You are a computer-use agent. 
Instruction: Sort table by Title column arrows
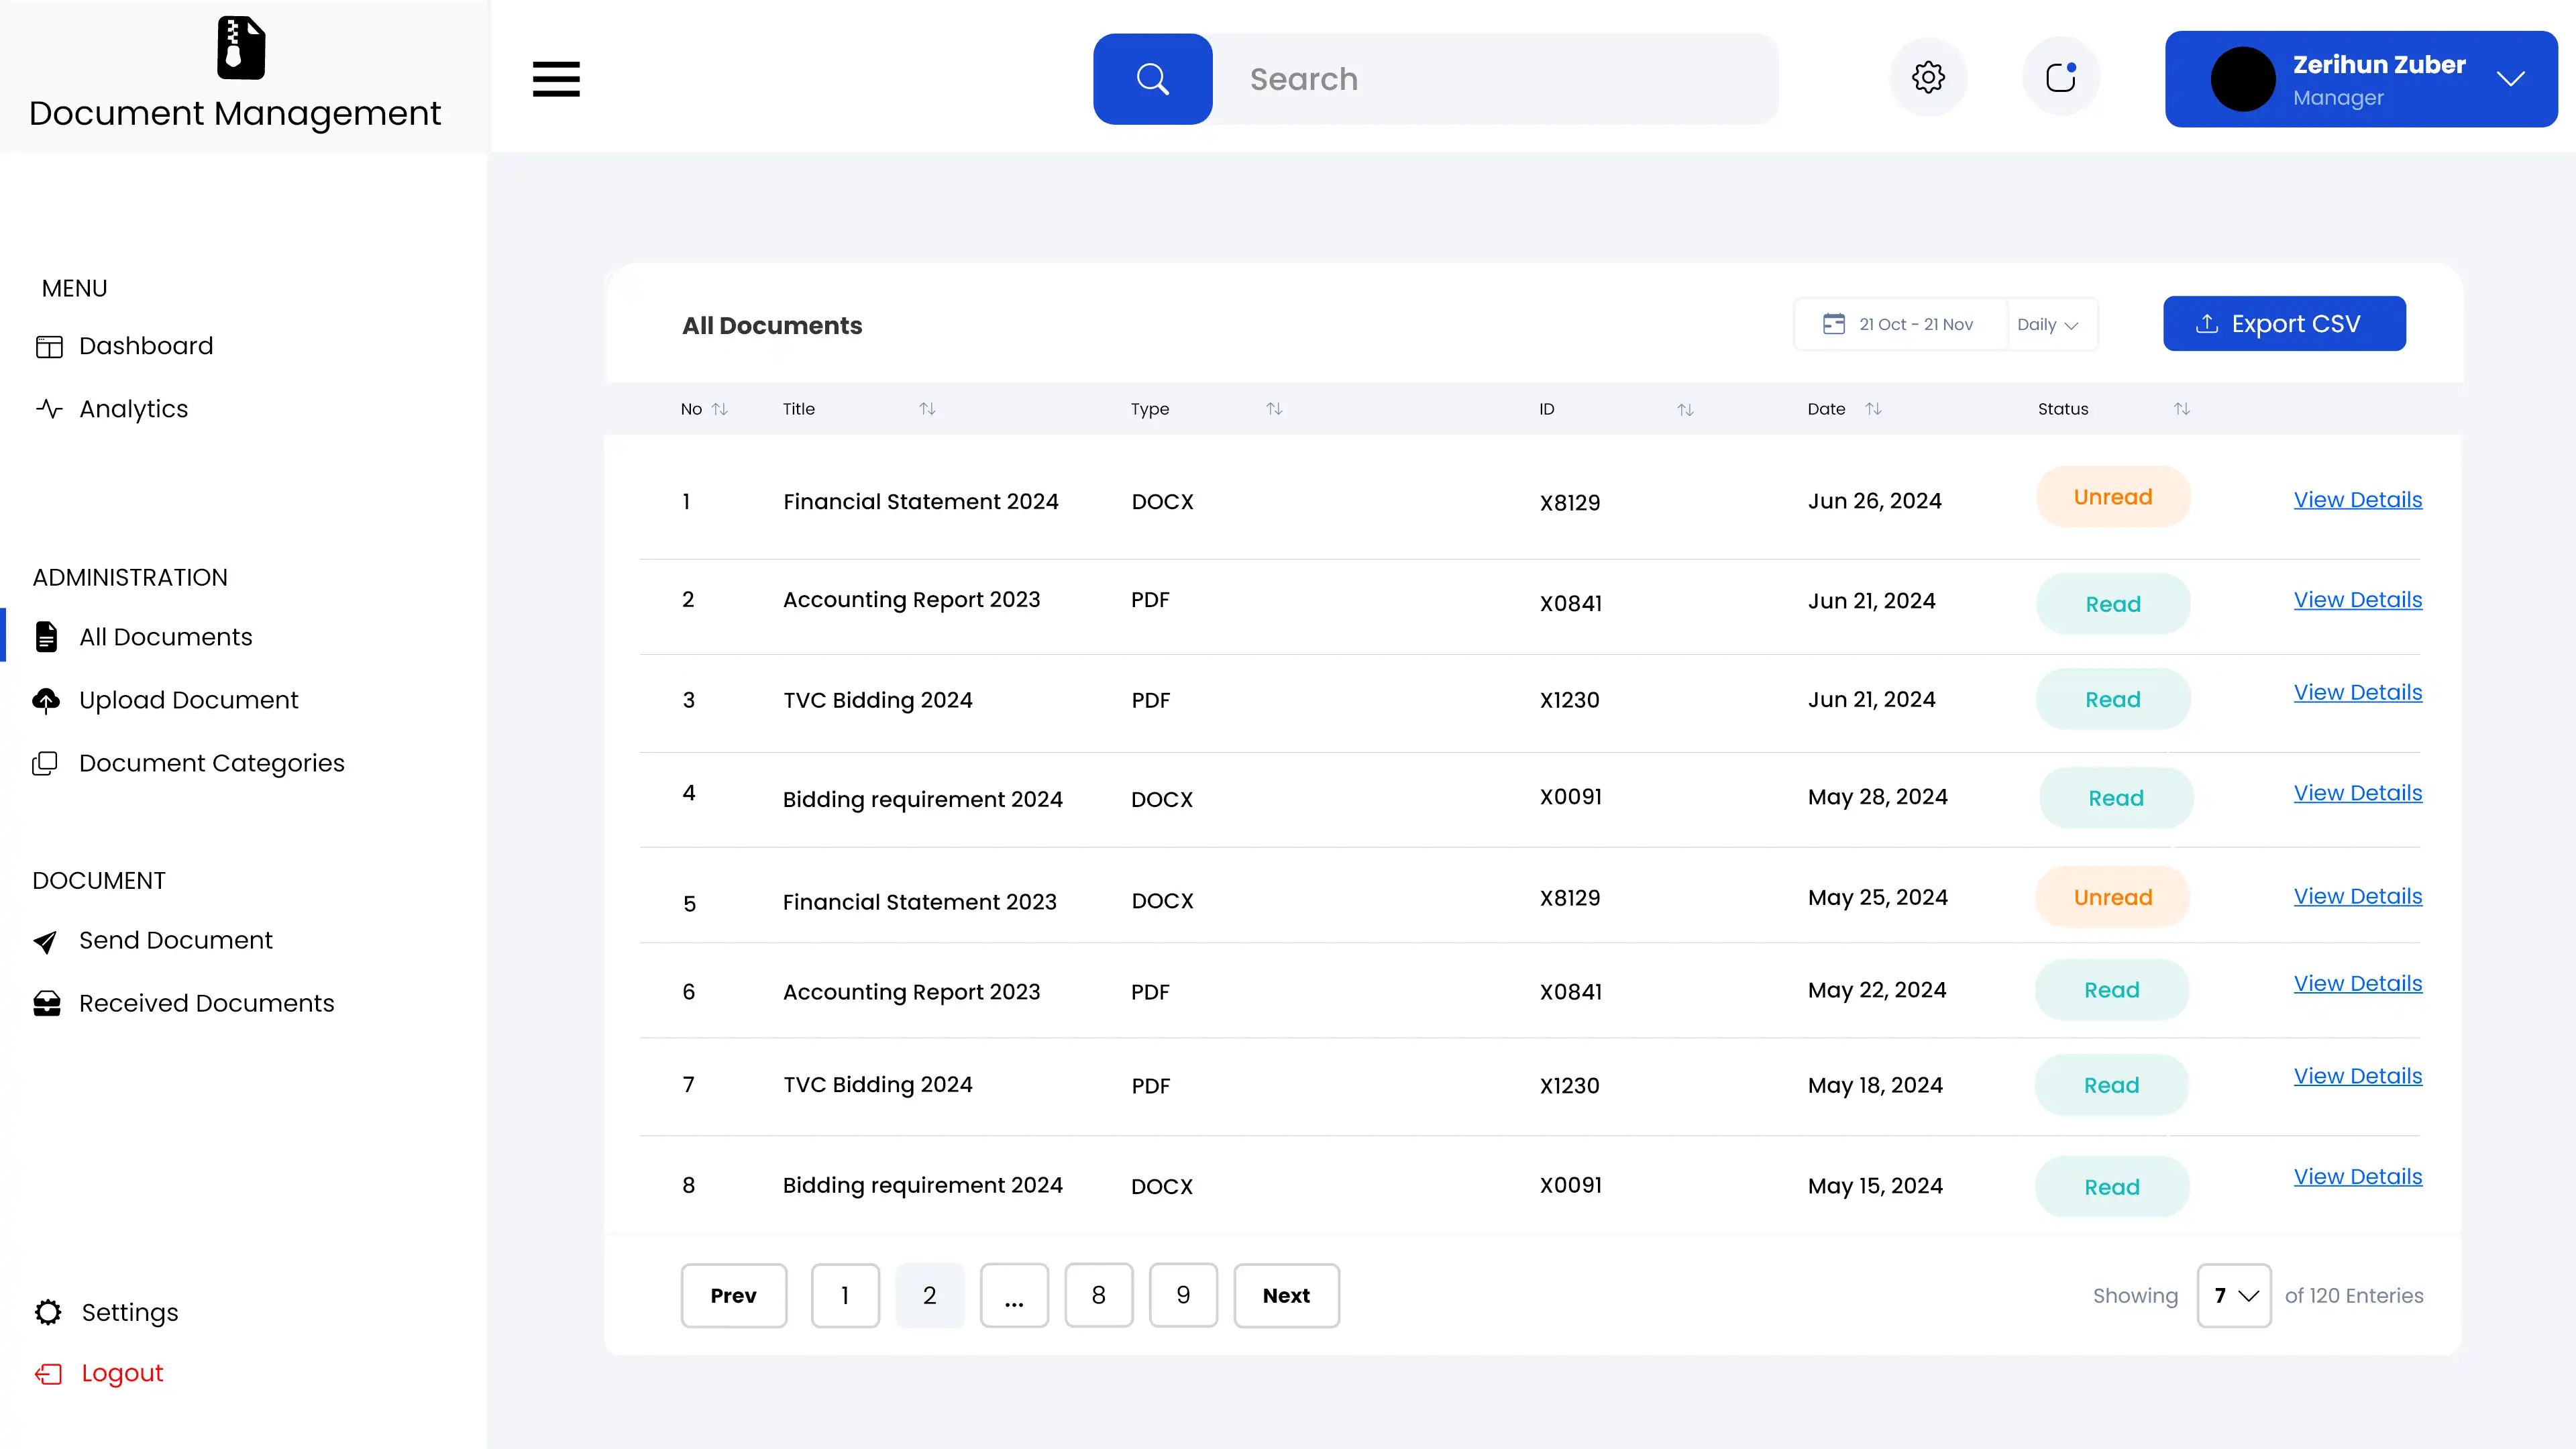927,409
